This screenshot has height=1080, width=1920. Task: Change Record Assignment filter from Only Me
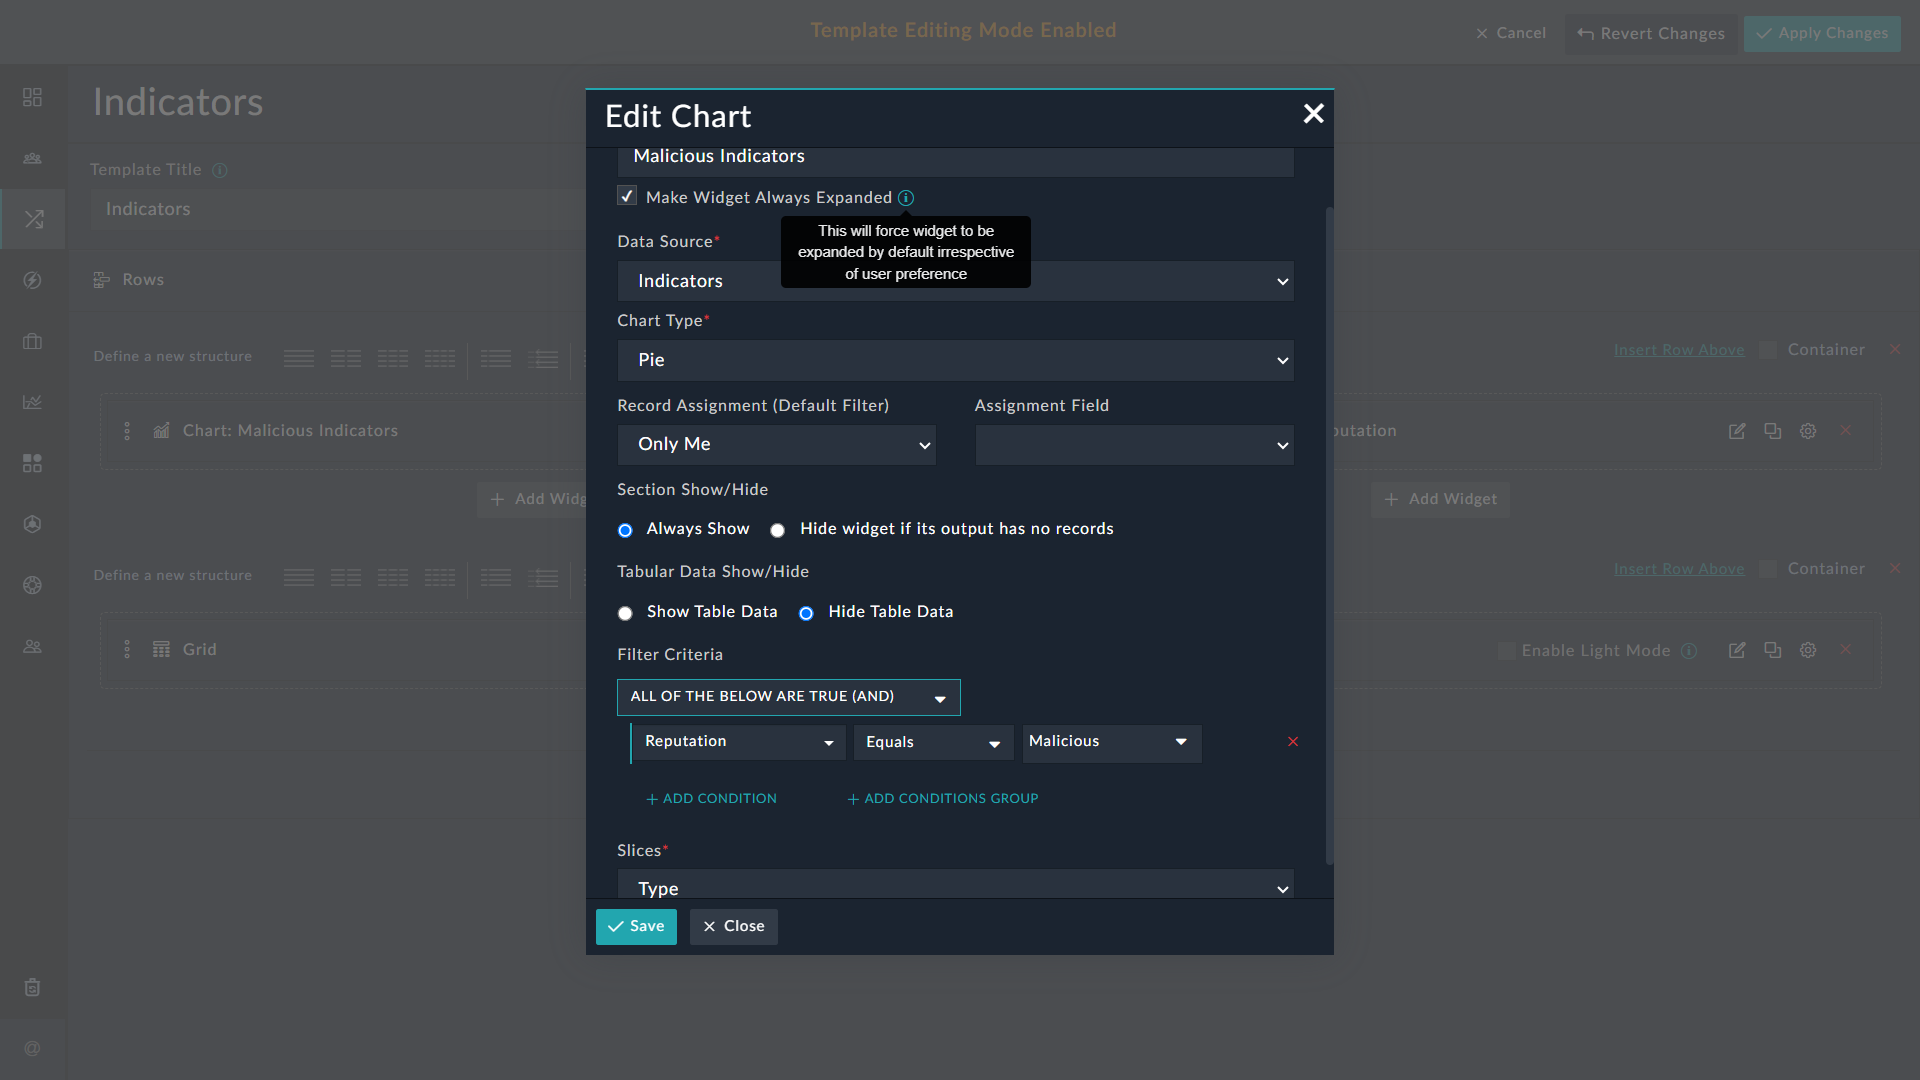pos(777,444)
